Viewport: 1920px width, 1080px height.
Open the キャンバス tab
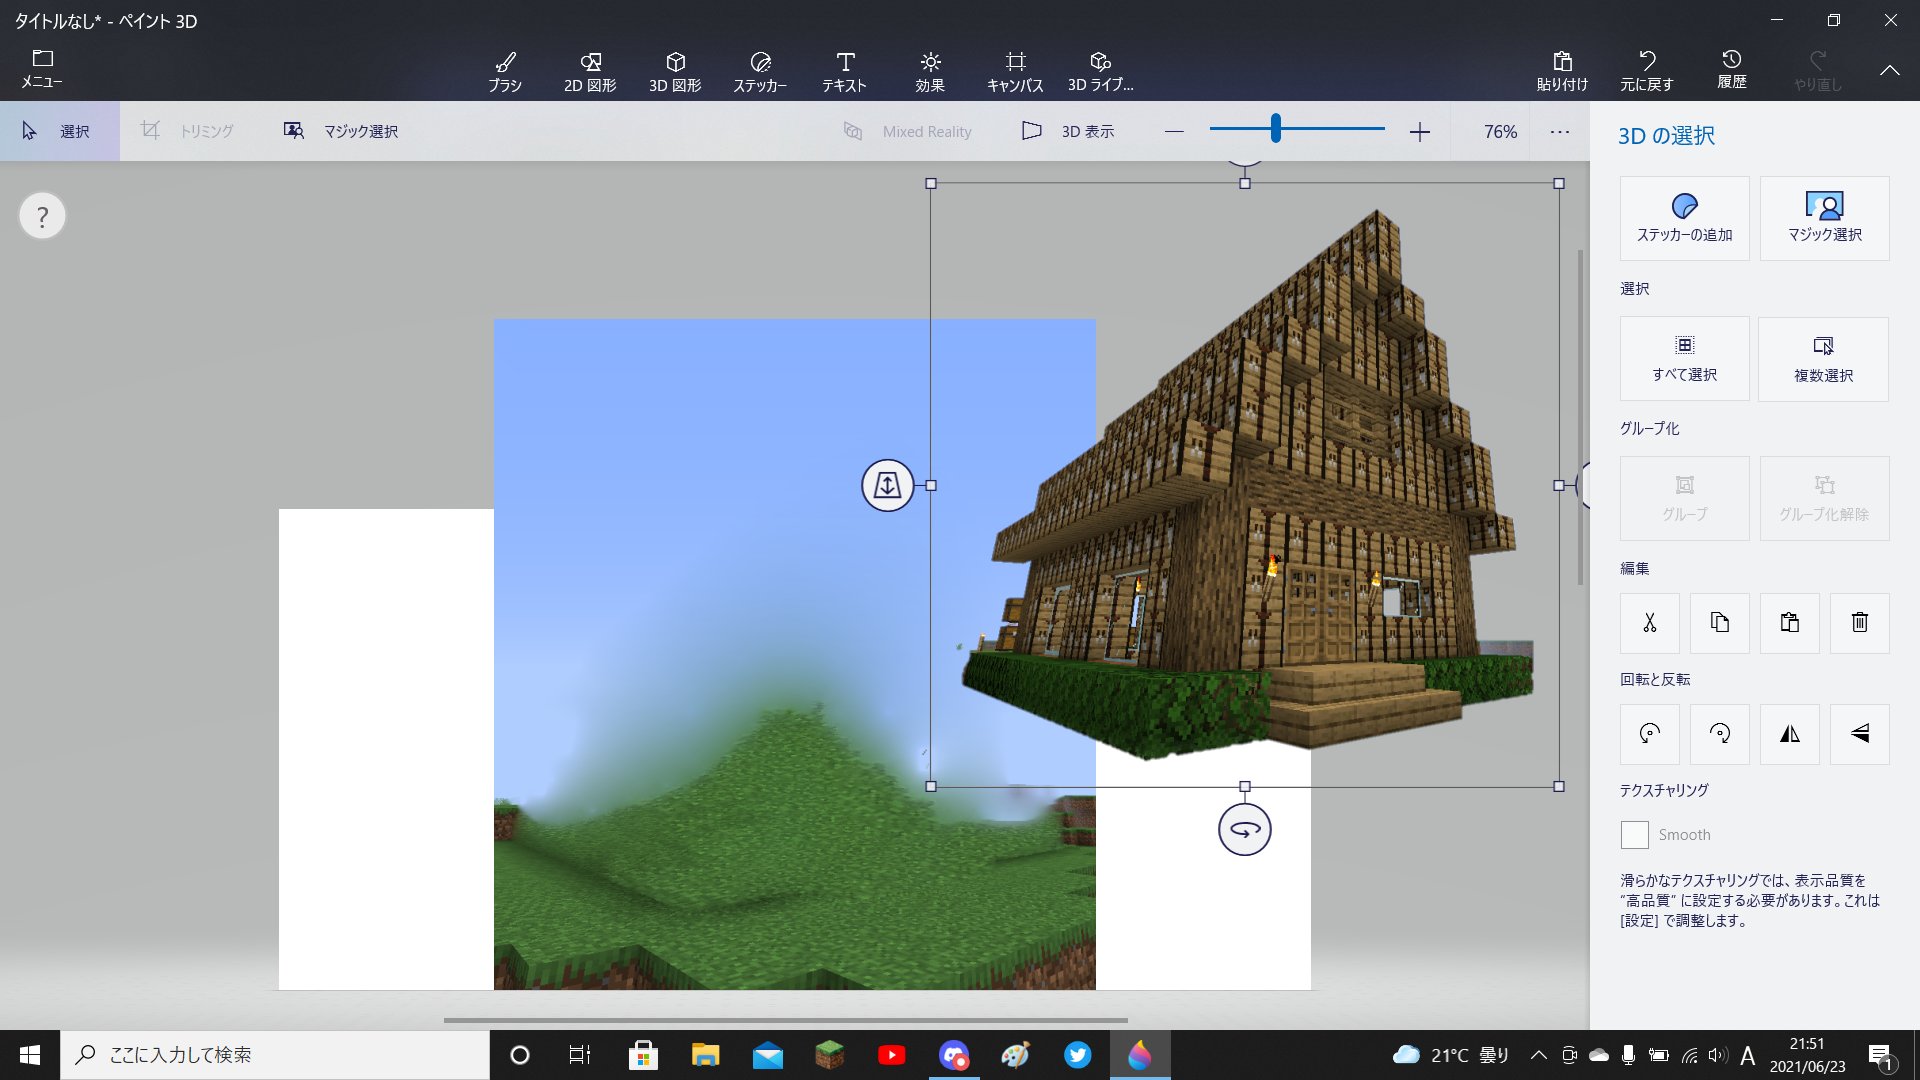1015,71
